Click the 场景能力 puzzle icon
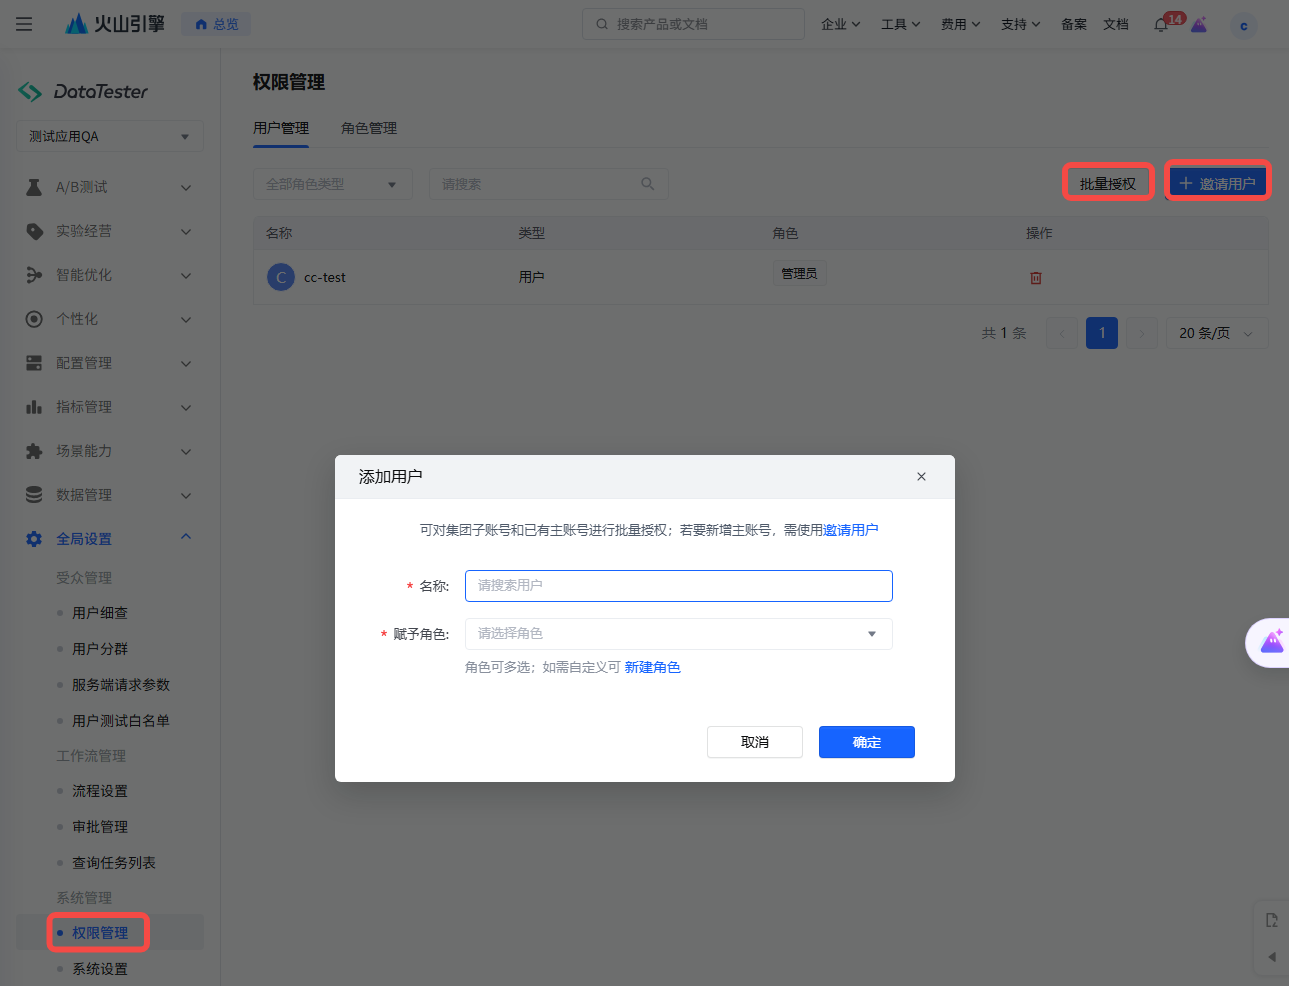The height and width of the screenshot is (986, 1289). (x=34, y=451)
